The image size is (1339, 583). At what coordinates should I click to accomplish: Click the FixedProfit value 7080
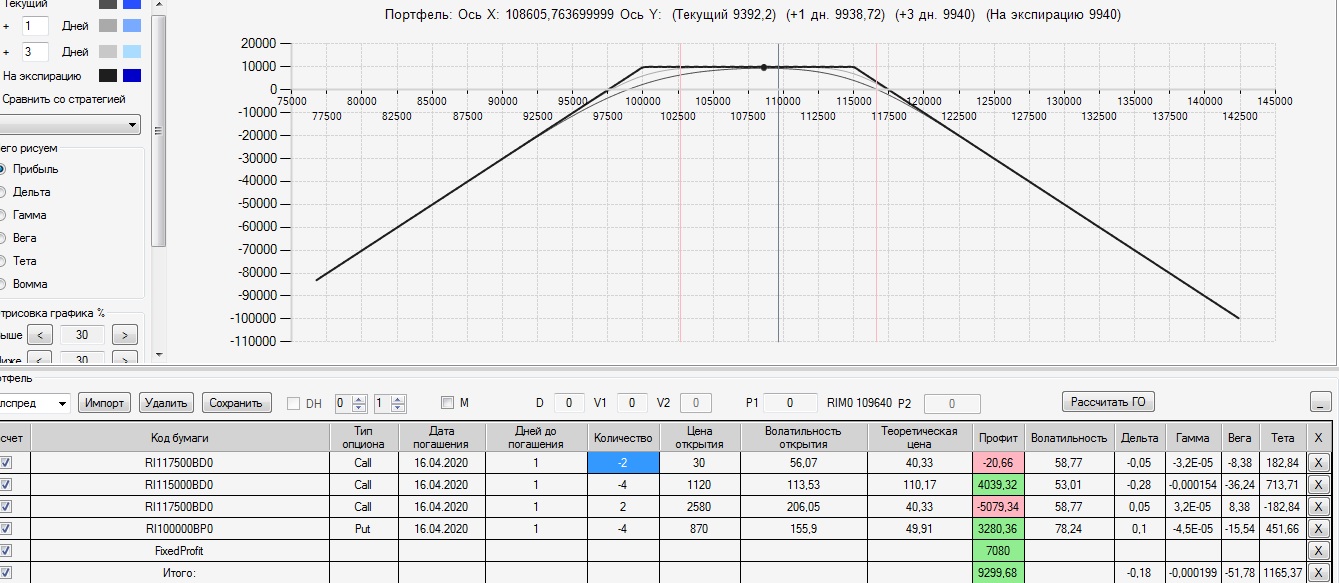pyautogui.click(x=999, y=551)
